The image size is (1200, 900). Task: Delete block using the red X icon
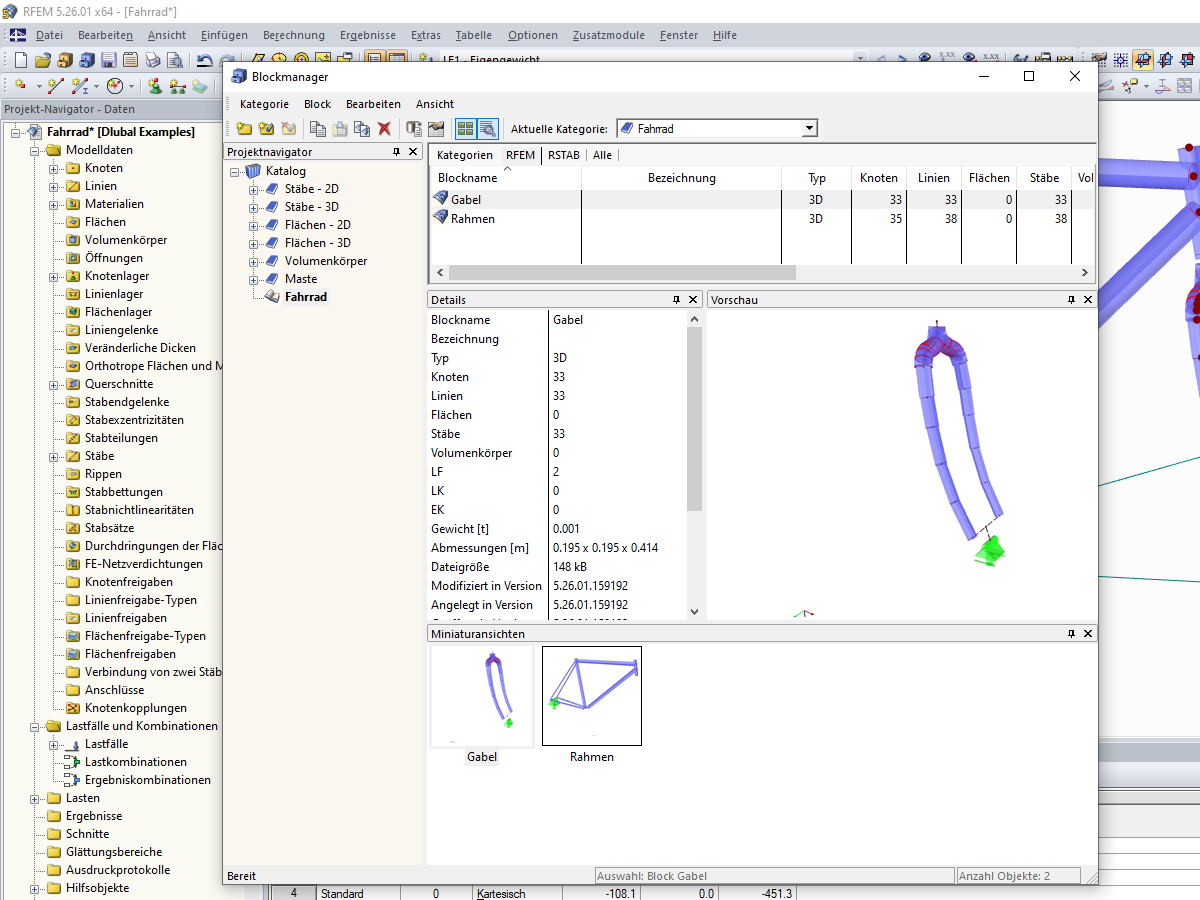(x=384, y=129)
